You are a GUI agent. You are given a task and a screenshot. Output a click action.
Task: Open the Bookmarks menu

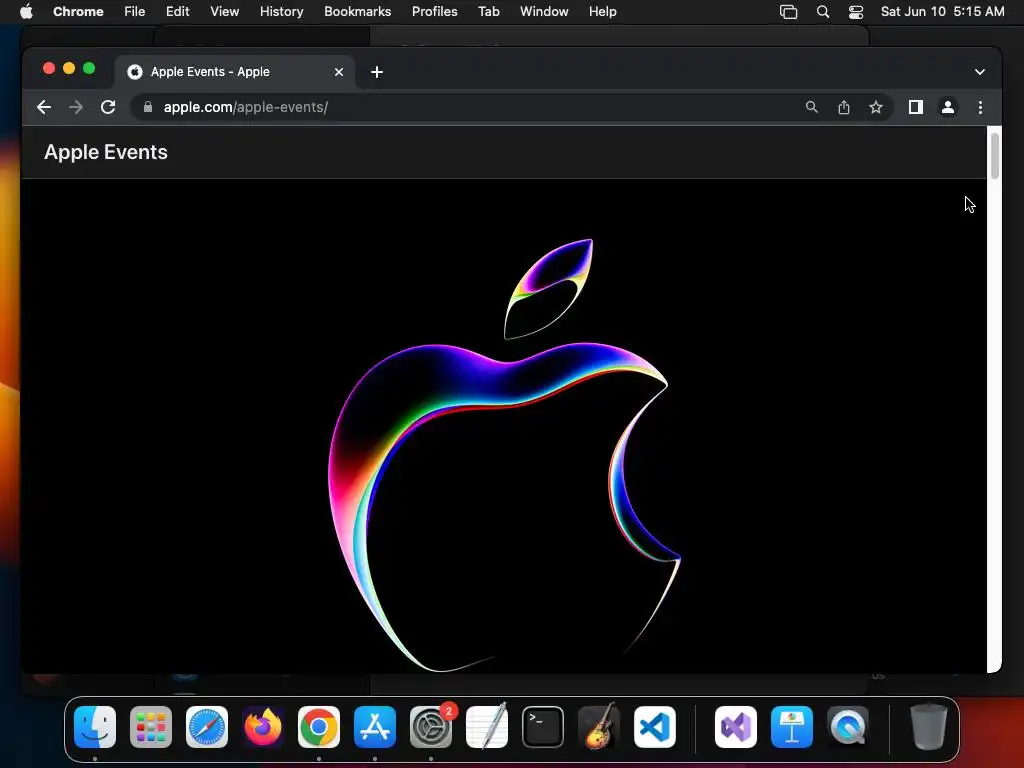click(x=357, y=12)
